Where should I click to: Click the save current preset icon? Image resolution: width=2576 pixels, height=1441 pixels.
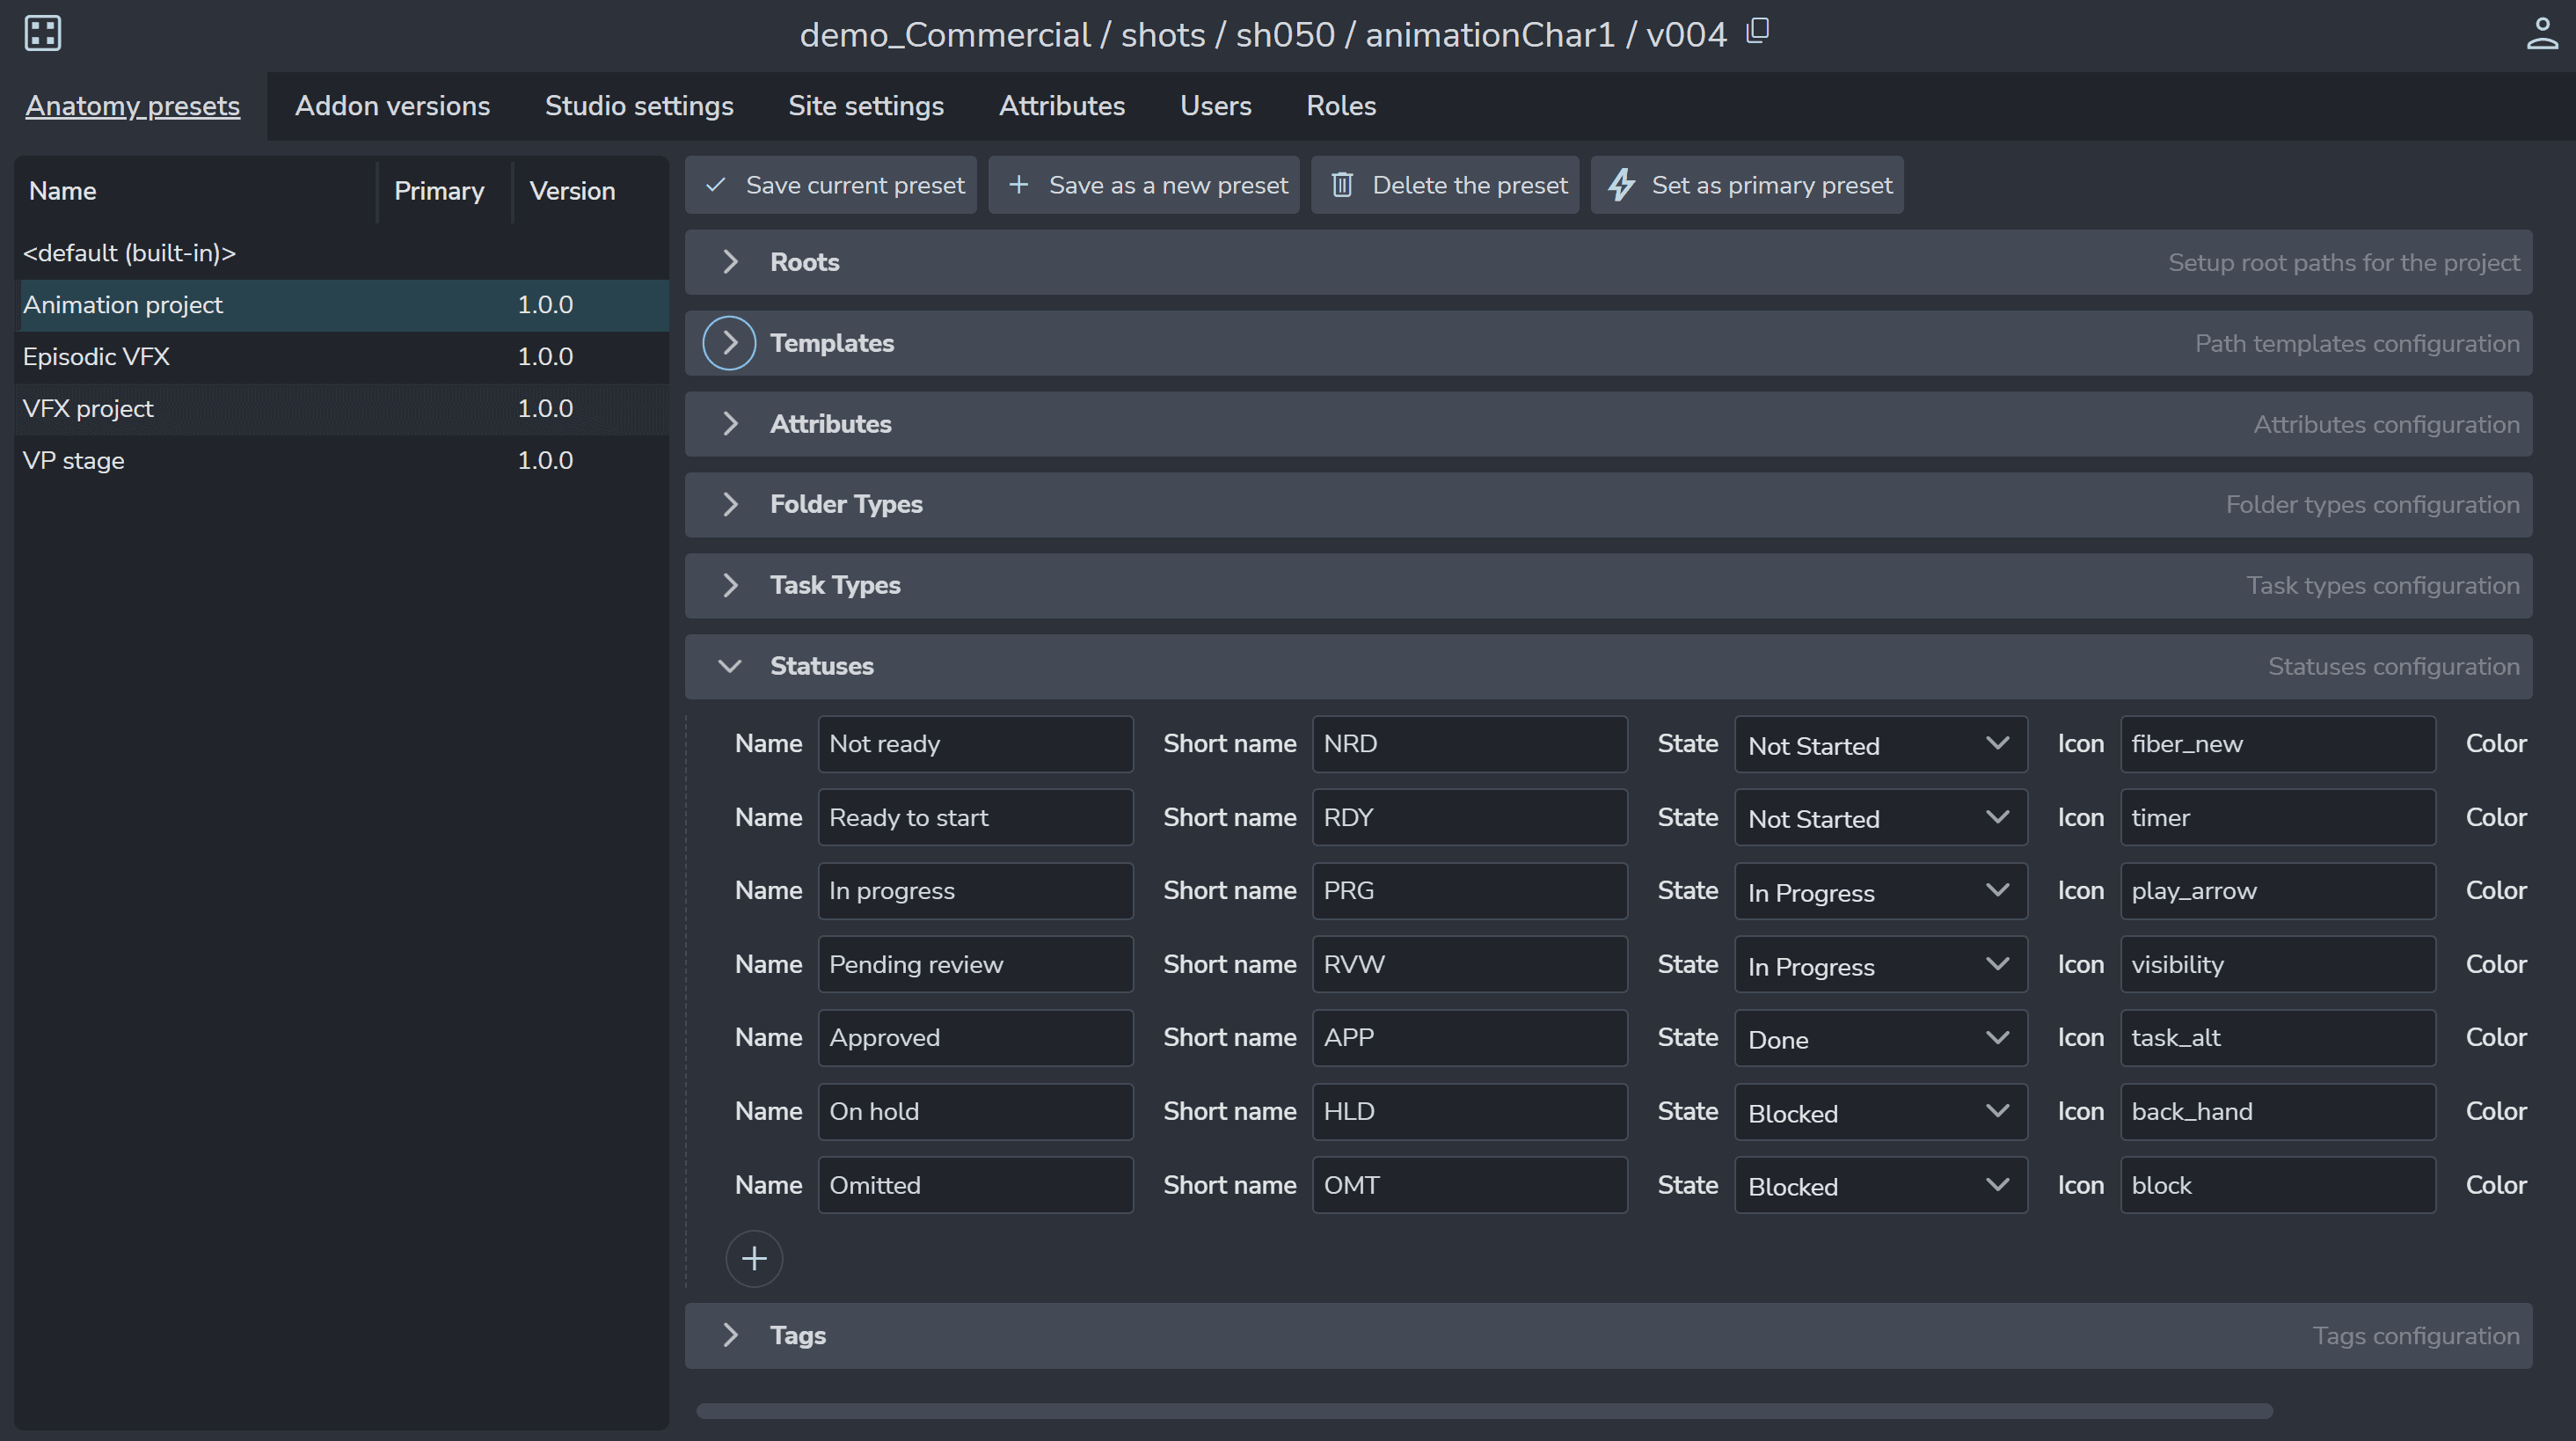pos(717,182)
